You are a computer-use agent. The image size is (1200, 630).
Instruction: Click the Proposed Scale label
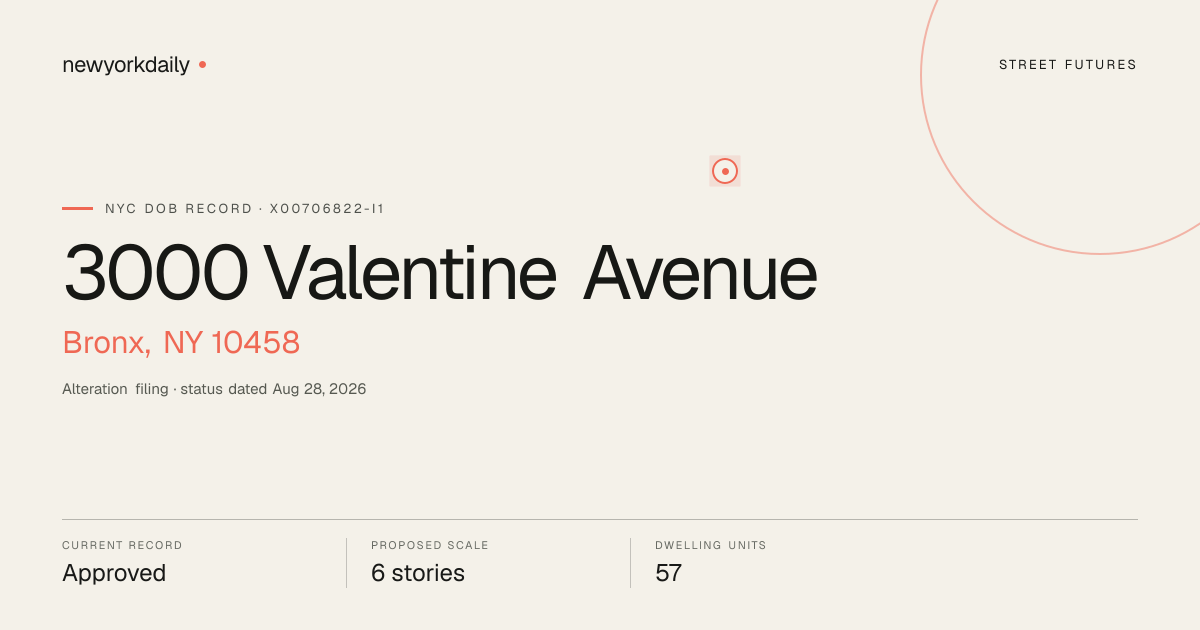[430, 546]
